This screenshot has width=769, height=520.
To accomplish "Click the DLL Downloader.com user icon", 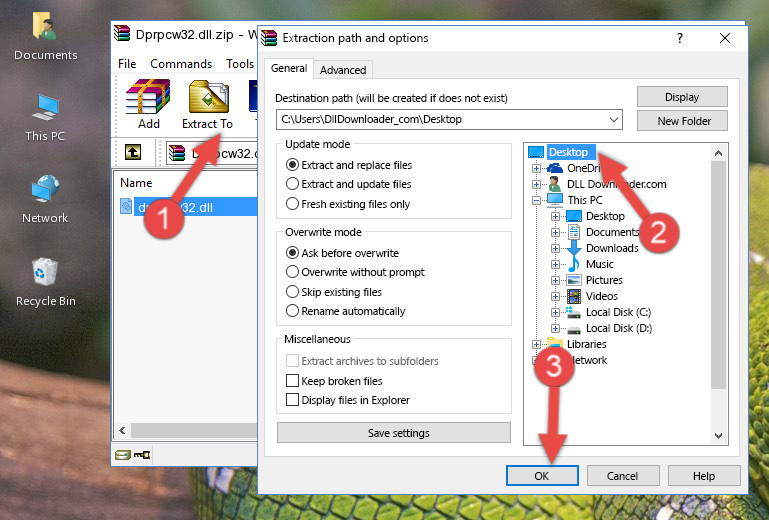I will pos(555,184).
